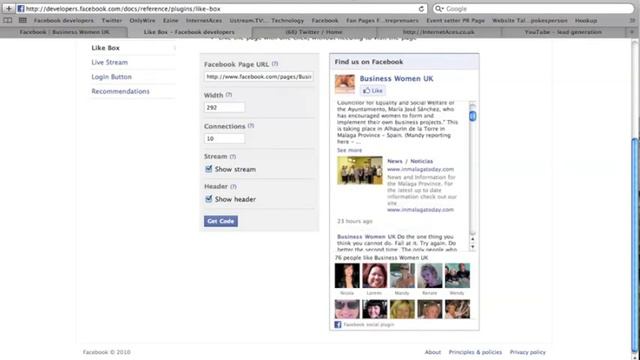Open the Ustream.TV bookmark
640x360 pixels.
point(247,20)
